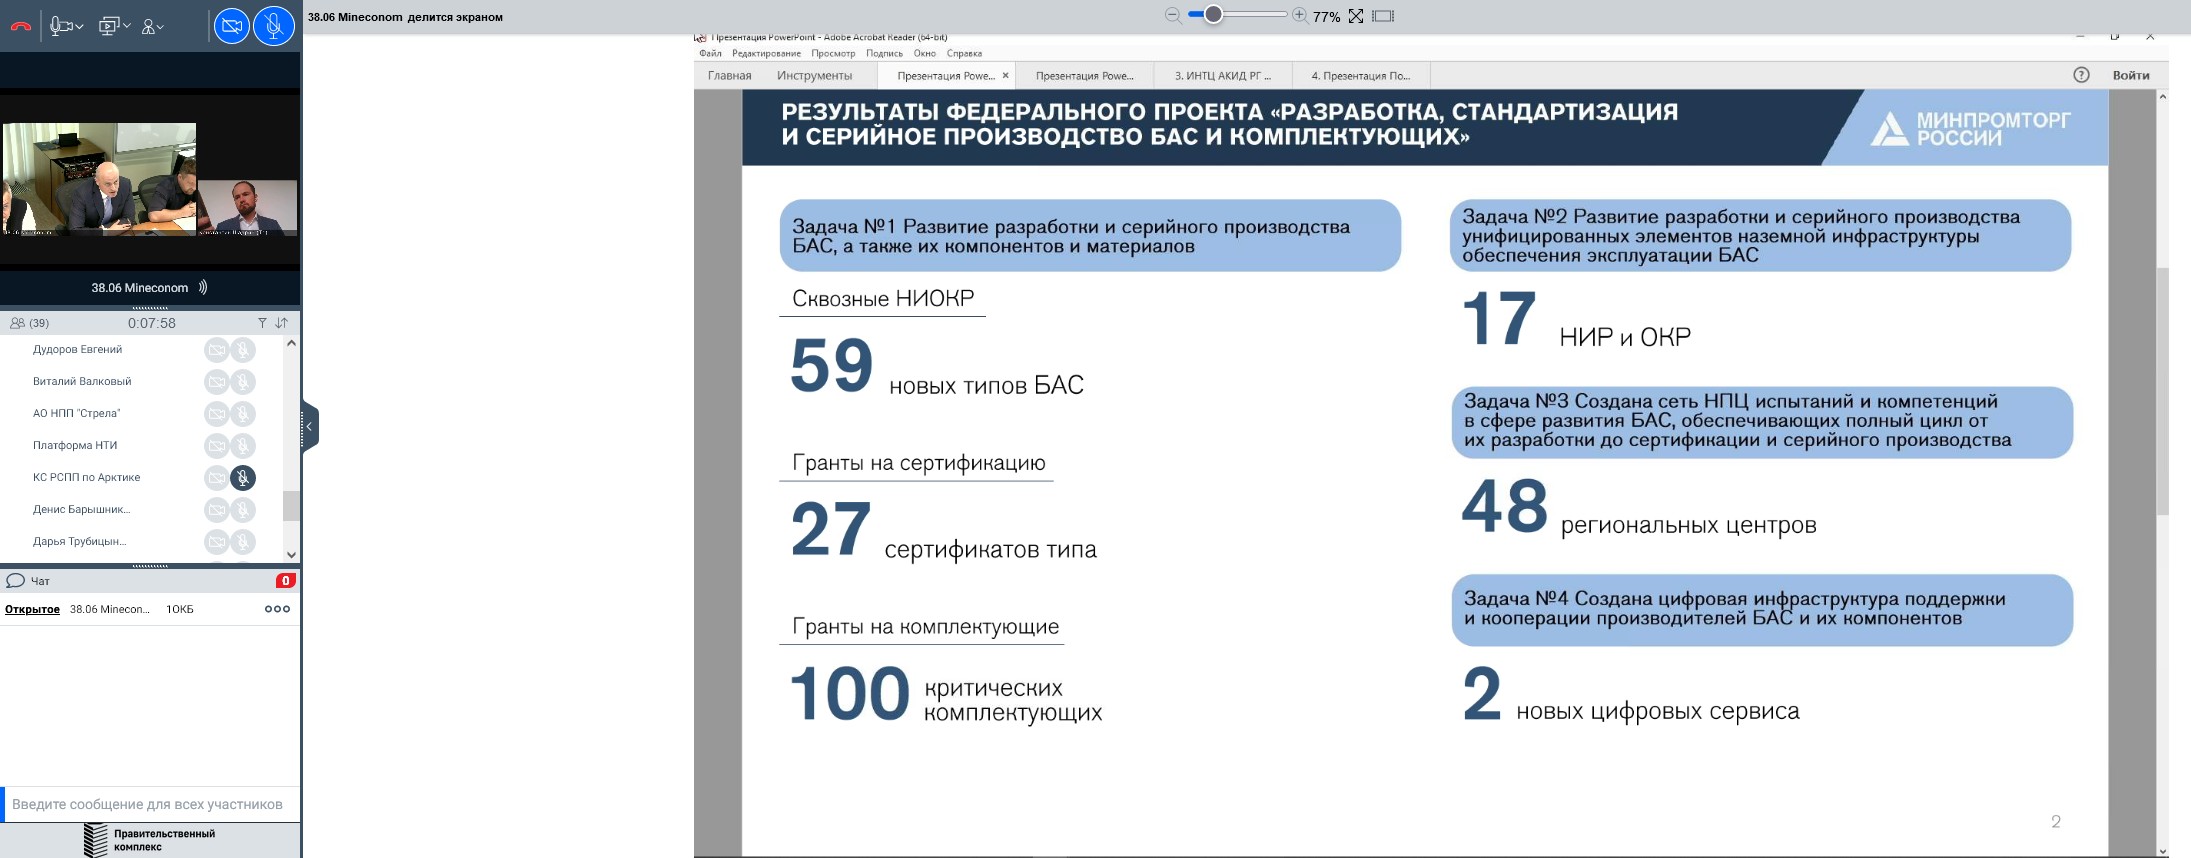Click camera icon for Платформа НТИ

(x=216, y=446)
